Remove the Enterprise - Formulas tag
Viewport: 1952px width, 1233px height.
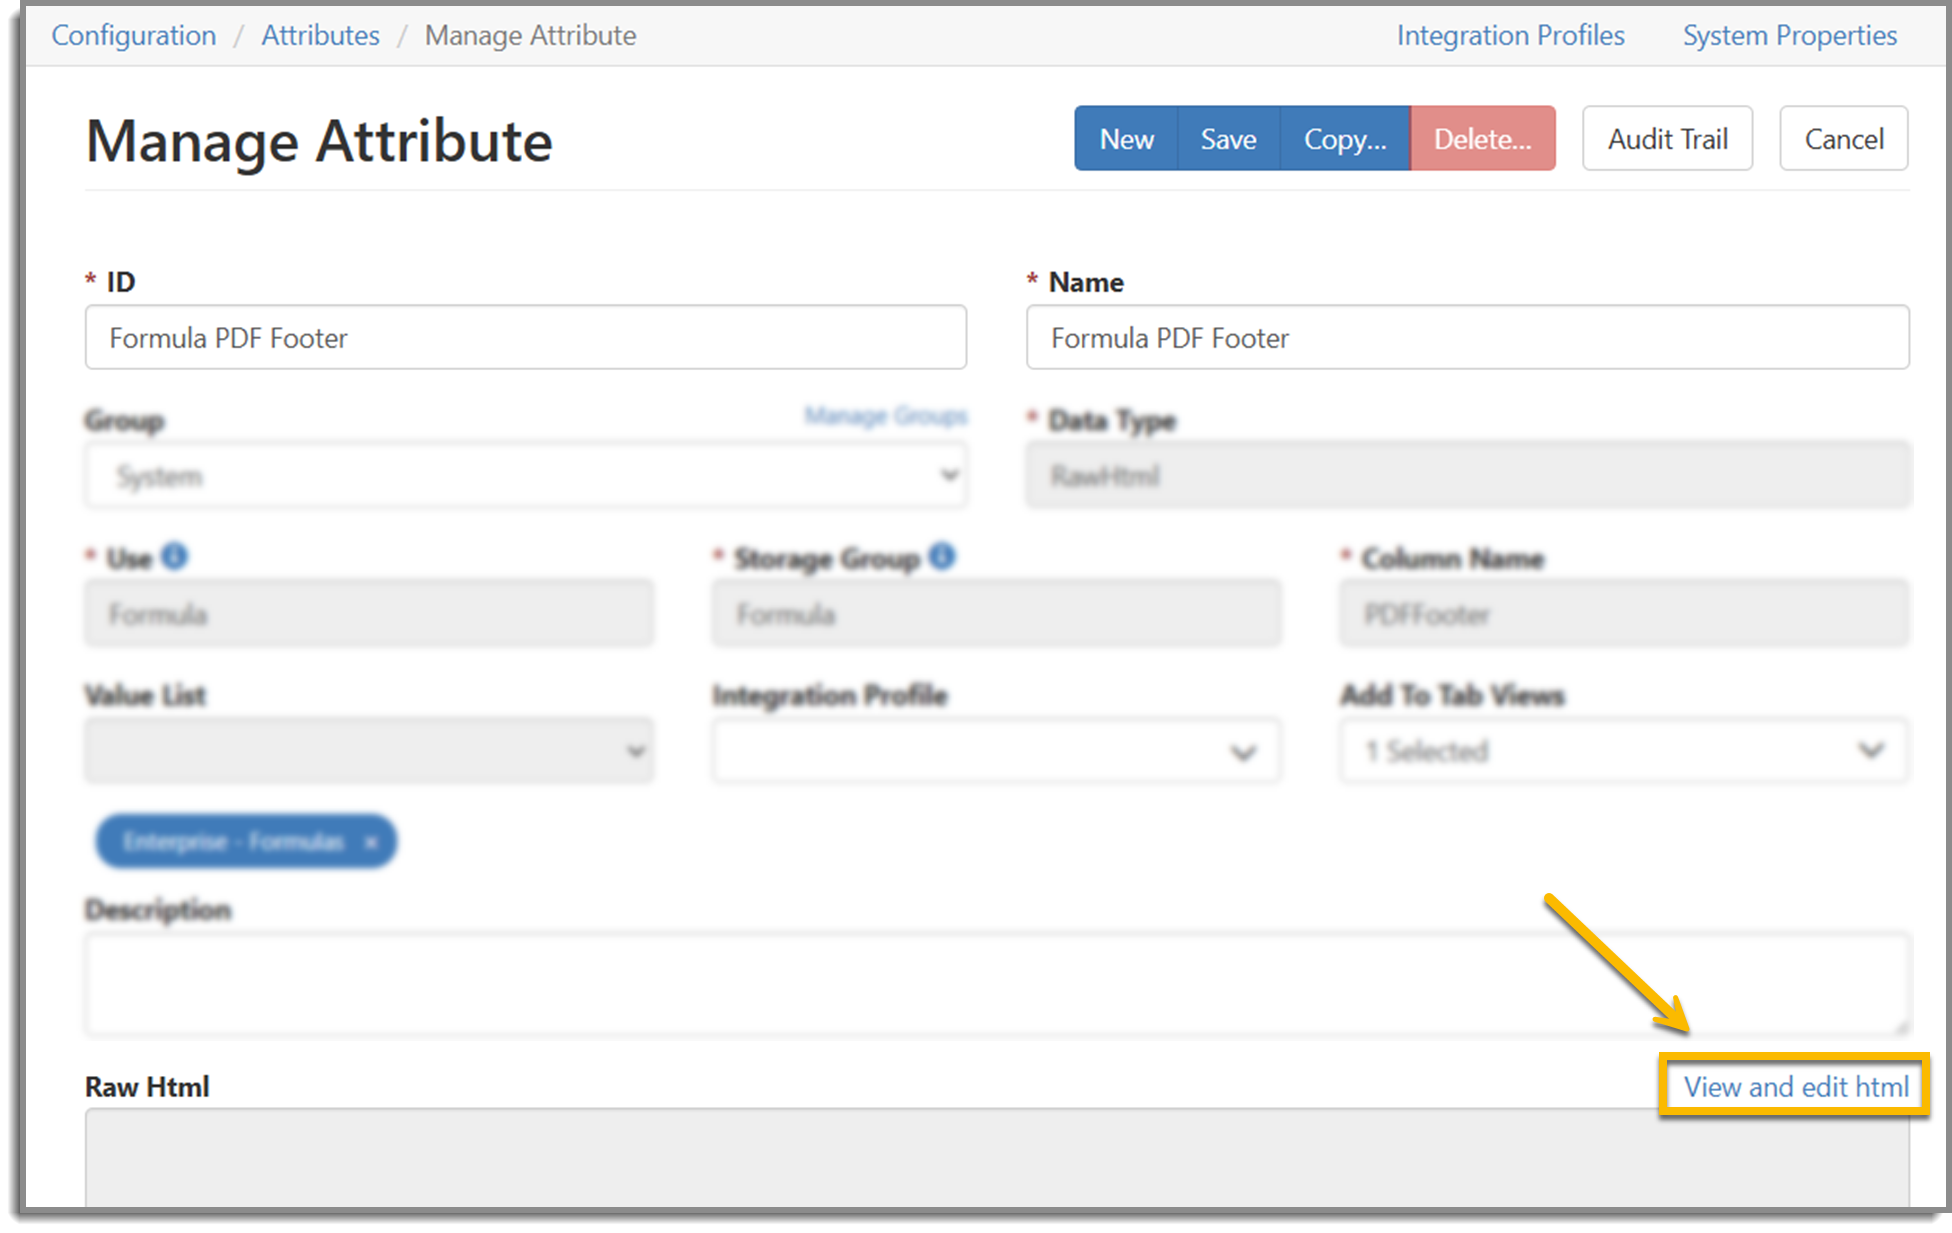(x=371, y=843)
